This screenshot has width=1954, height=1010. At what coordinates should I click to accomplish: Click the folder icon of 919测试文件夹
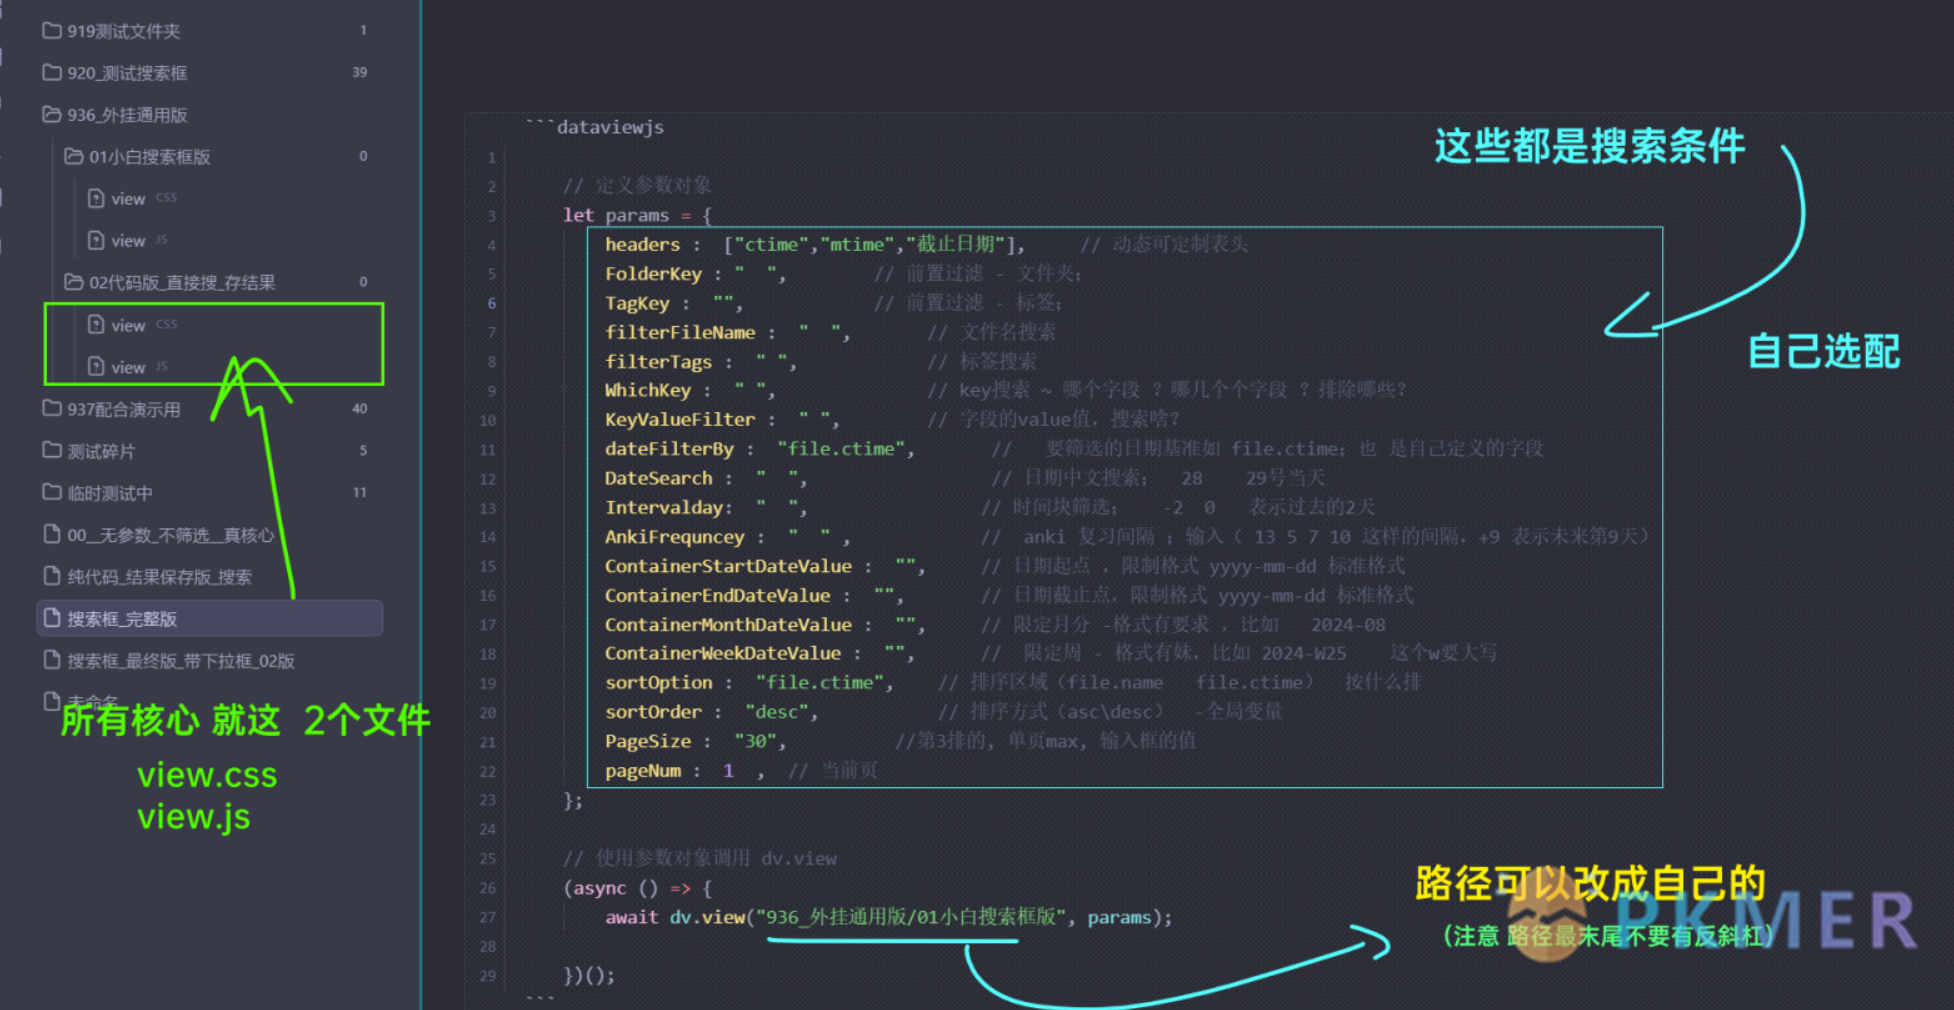click(52, 31)
